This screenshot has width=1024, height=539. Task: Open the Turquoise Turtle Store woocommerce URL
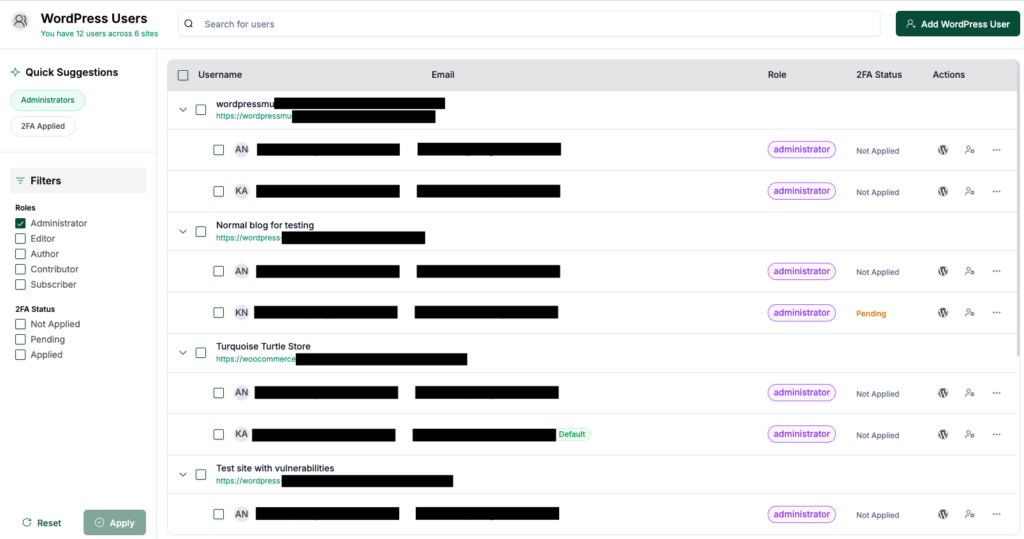pyautogui.click(x=256, y=359)
